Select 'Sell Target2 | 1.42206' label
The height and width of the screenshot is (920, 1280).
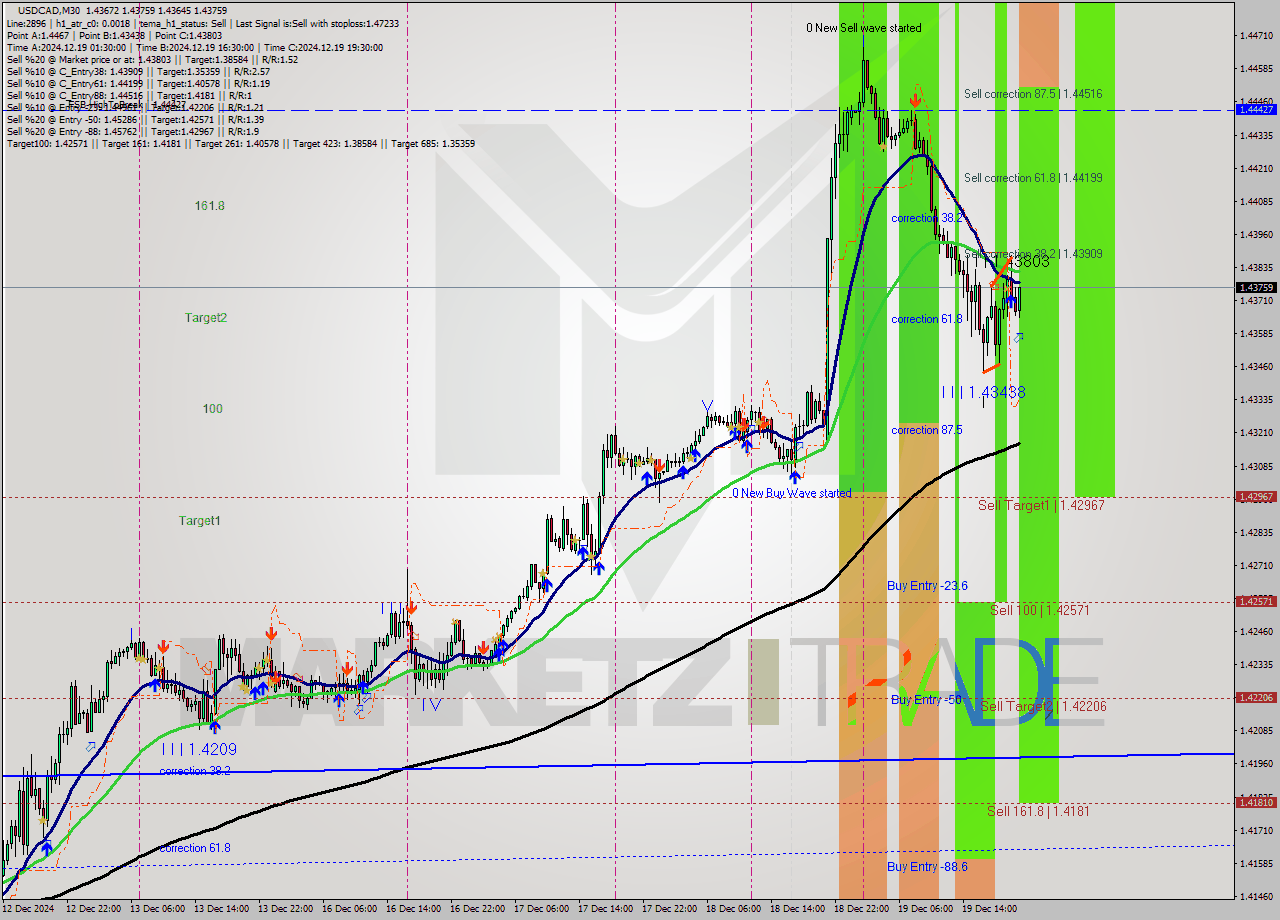coord(1043,707)
